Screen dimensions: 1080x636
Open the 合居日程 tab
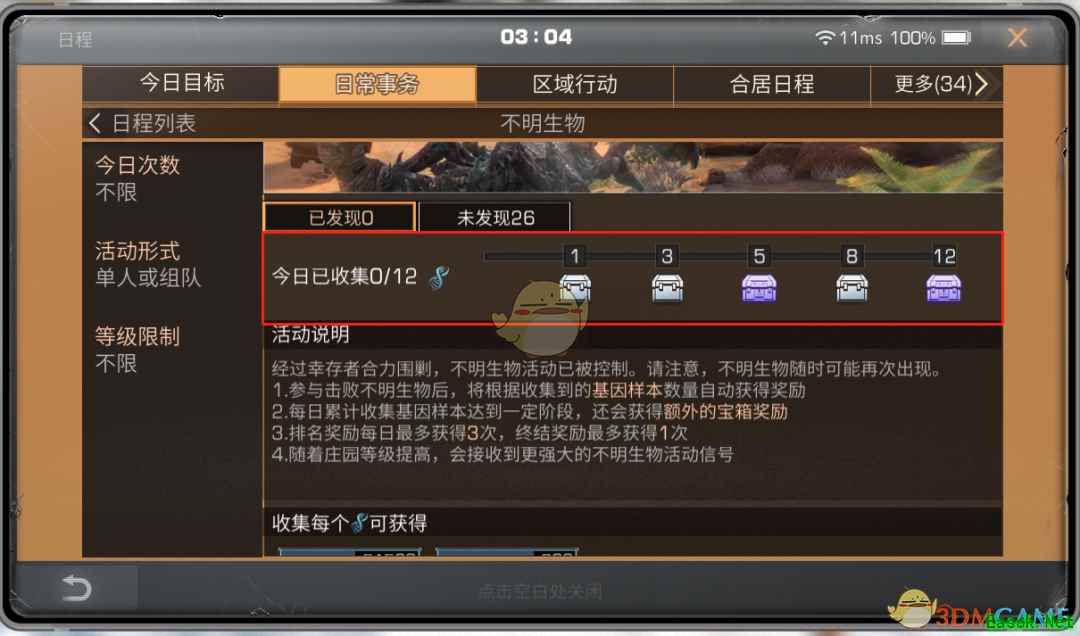771,84
